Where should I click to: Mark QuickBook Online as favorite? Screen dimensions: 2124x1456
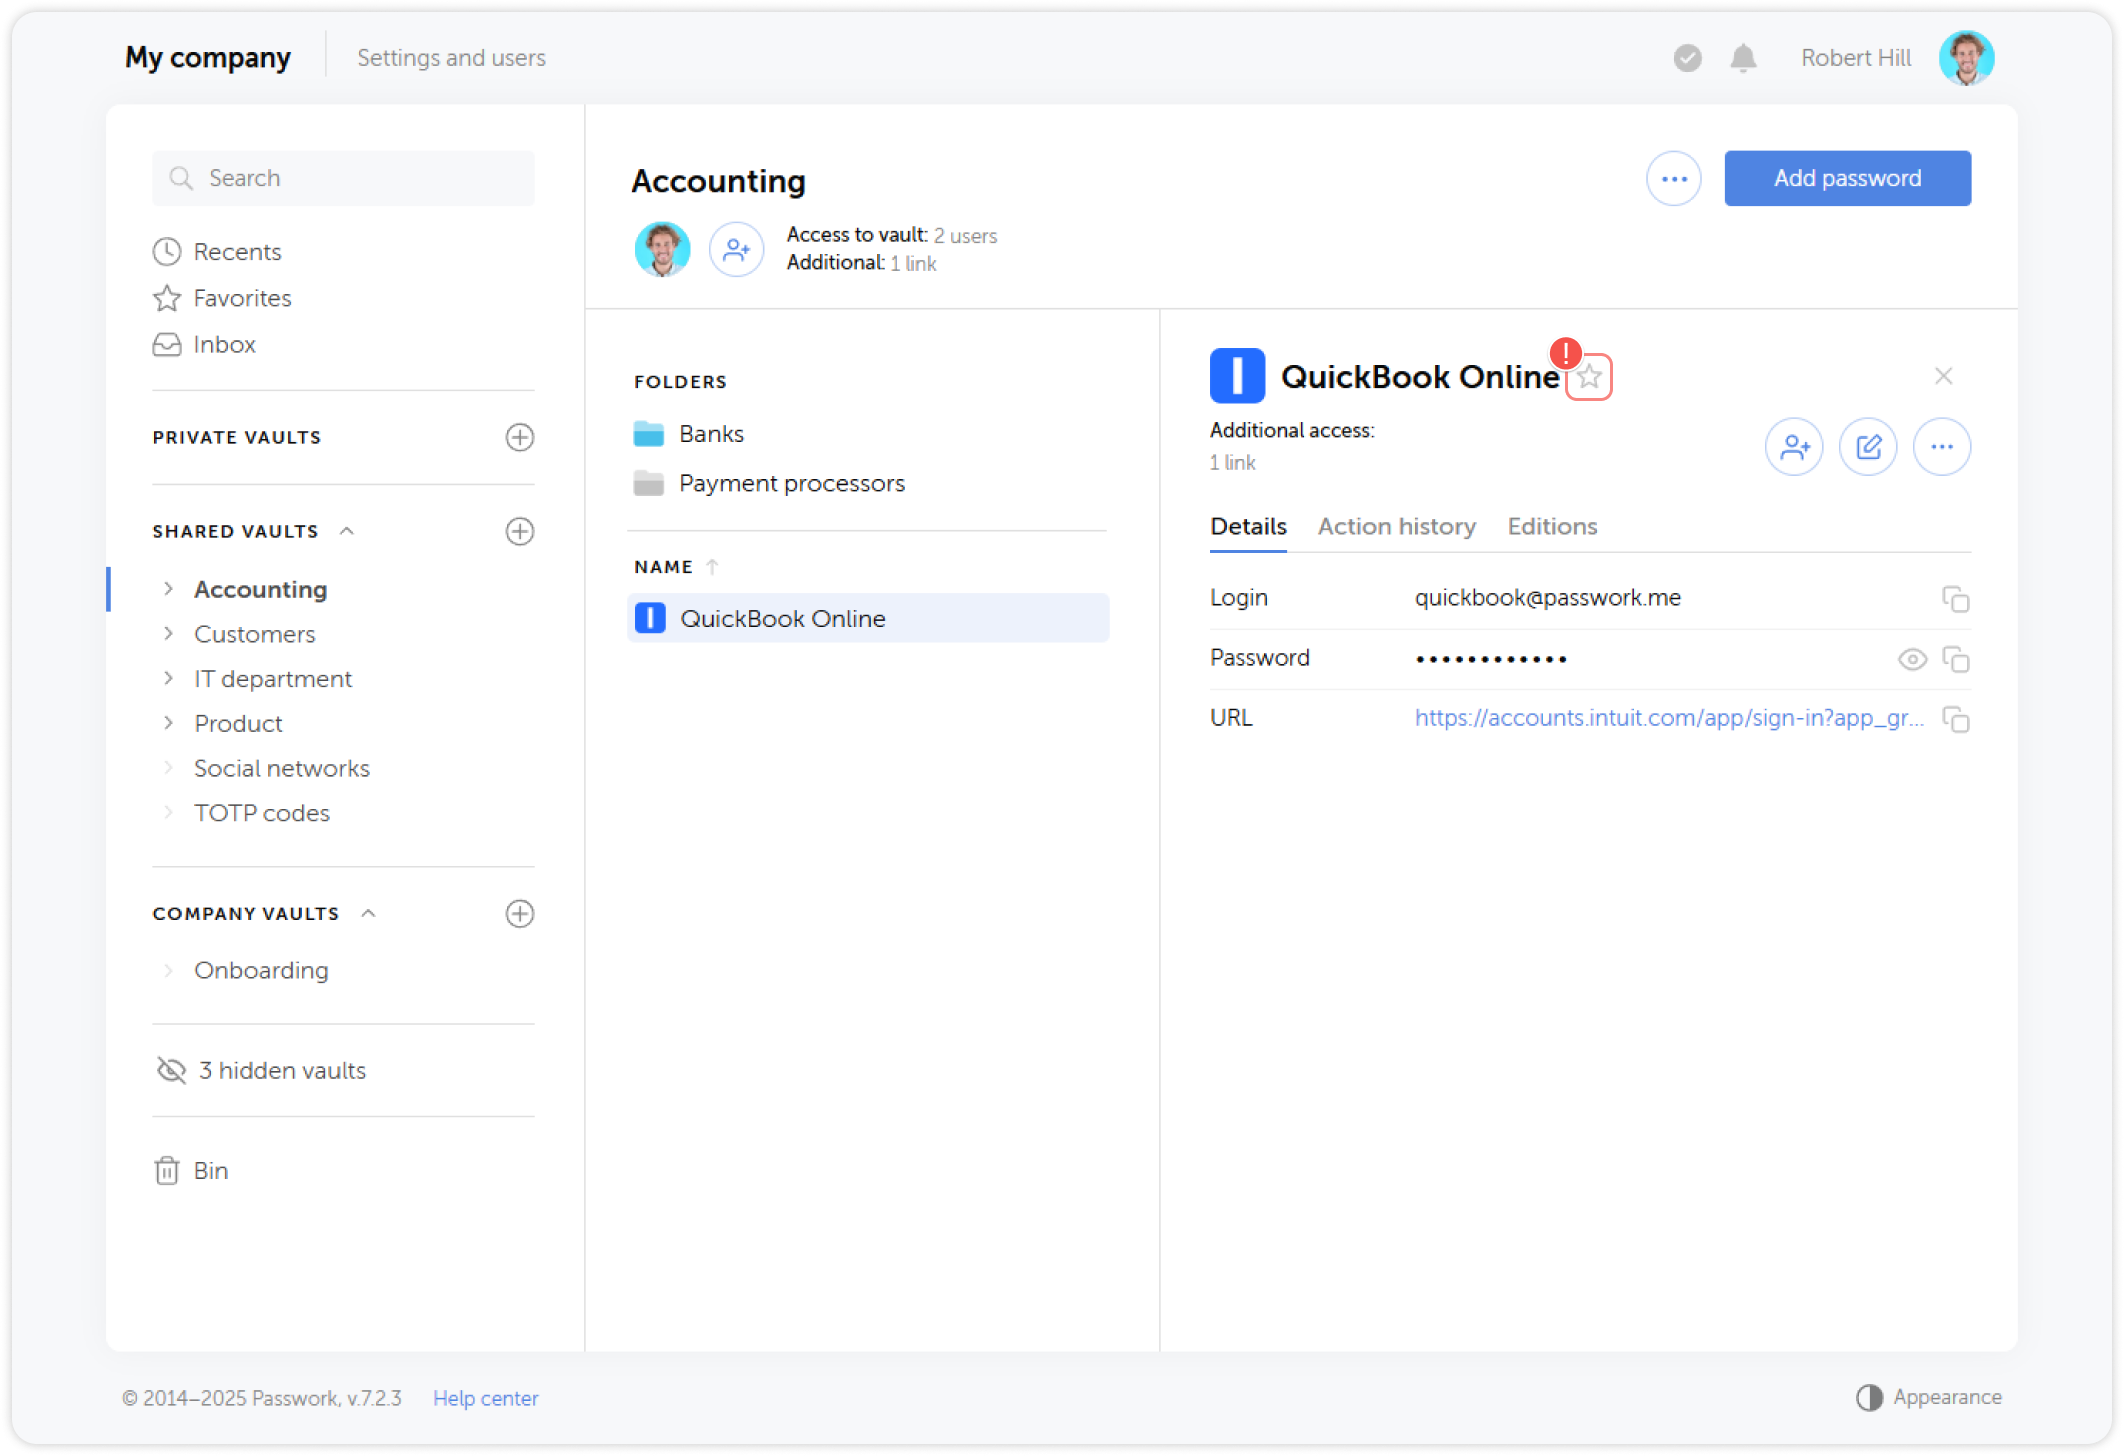pyautogui.click(x=1588, y=377)
